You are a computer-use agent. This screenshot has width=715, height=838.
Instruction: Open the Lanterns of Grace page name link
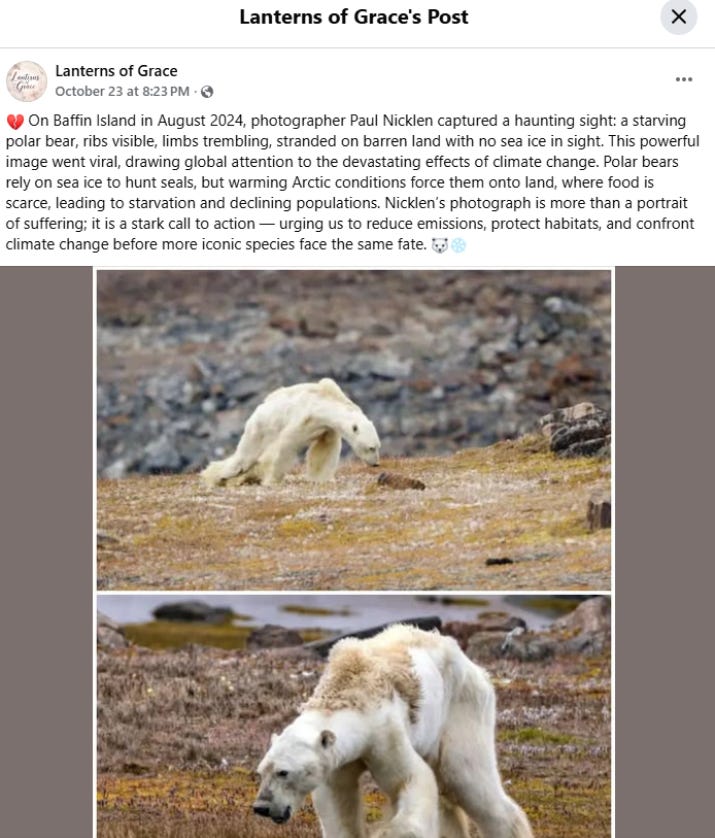coord(116,71)
